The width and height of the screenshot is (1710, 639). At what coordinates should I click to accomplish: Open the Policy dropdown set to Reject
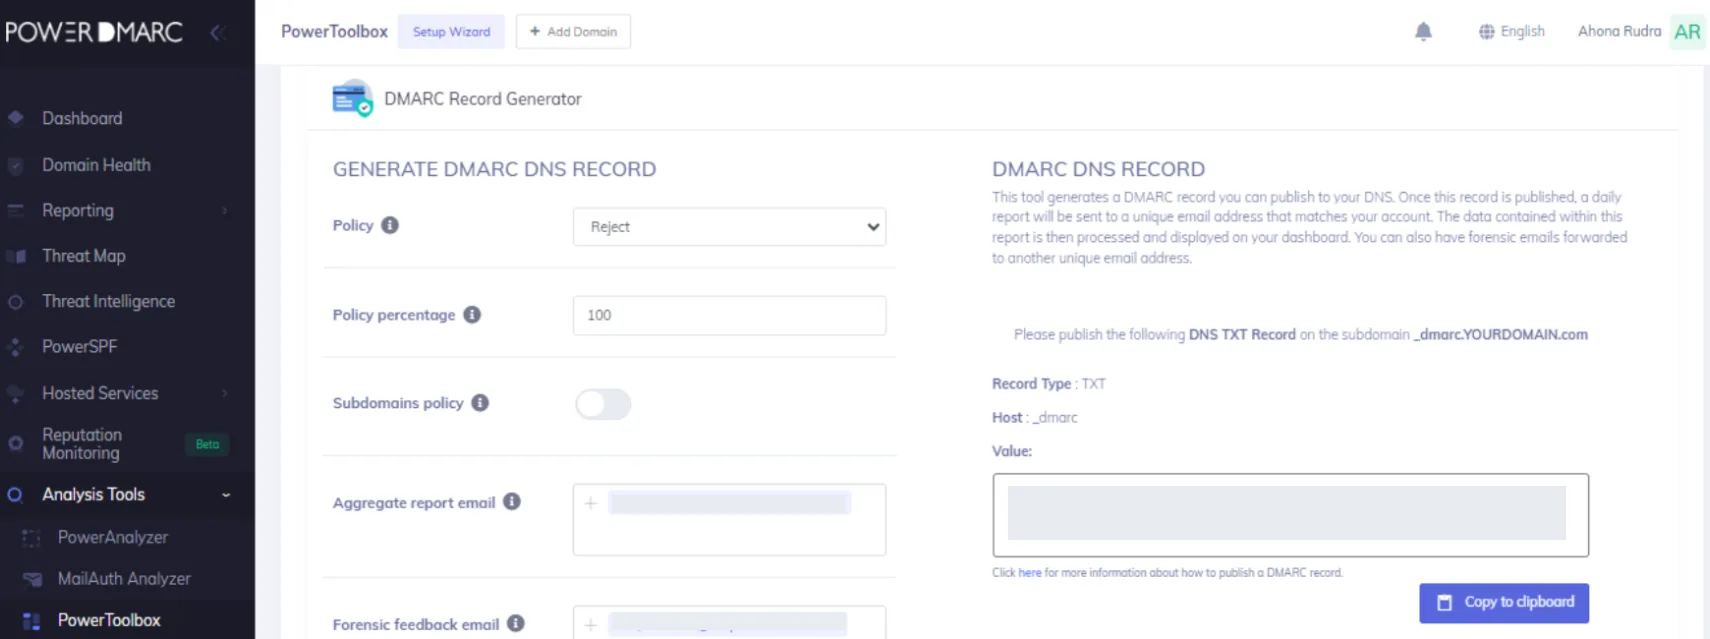pos(729,227)
